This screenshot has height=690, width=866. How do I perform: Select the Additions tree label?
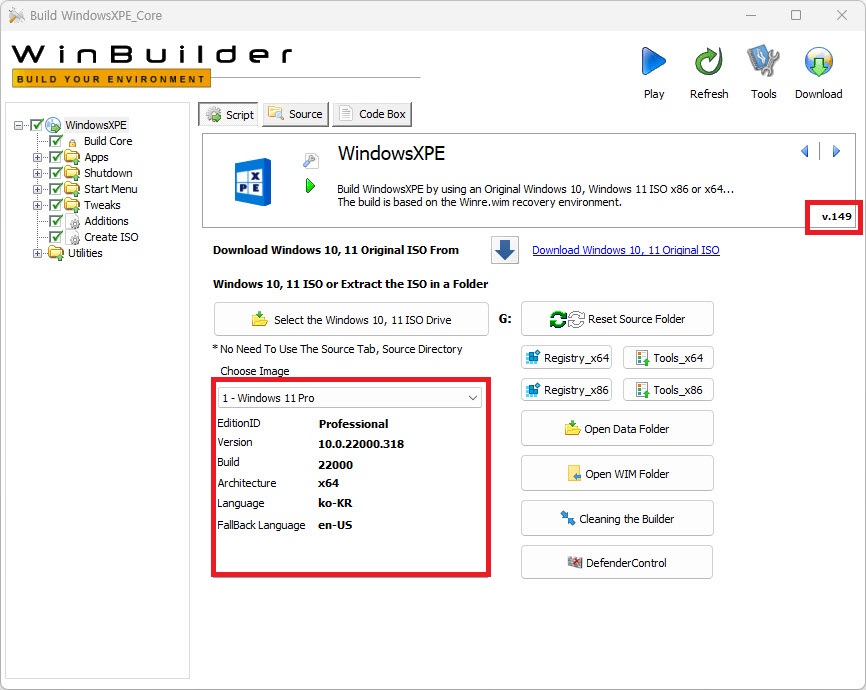[x=107, y=221]
